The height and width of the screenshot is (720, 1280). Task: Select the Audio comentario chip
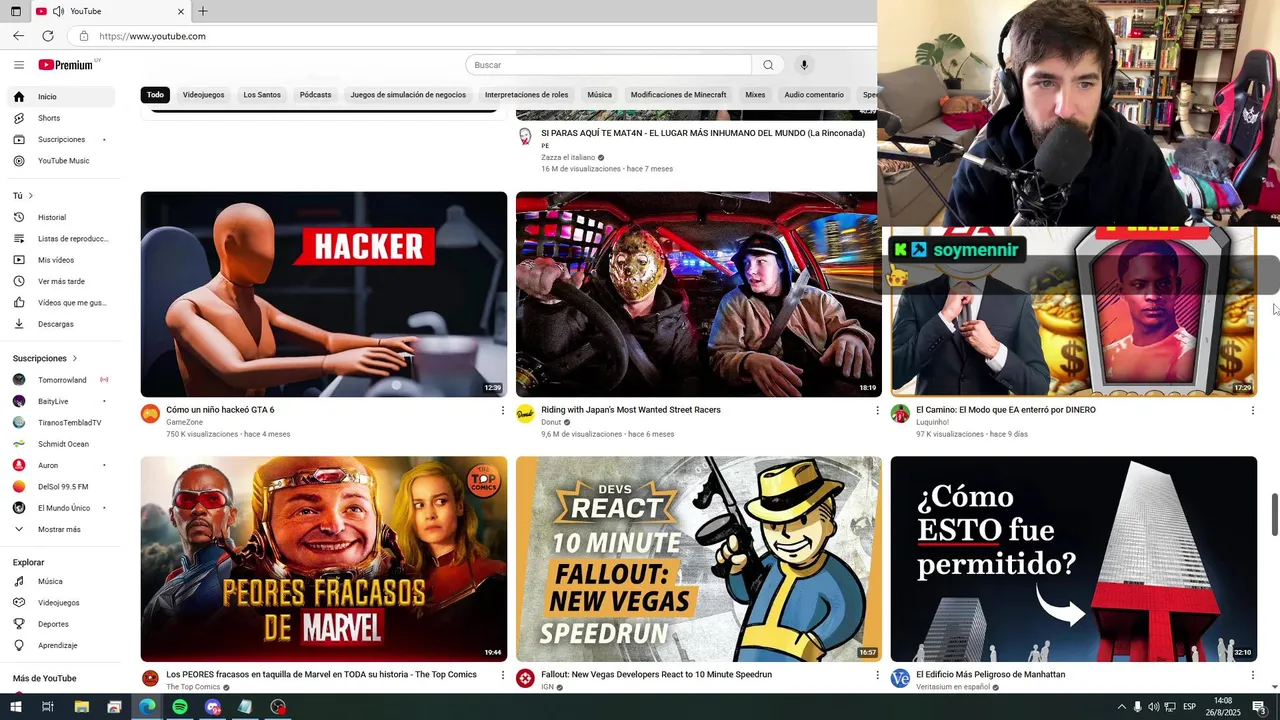click(814, 95)
